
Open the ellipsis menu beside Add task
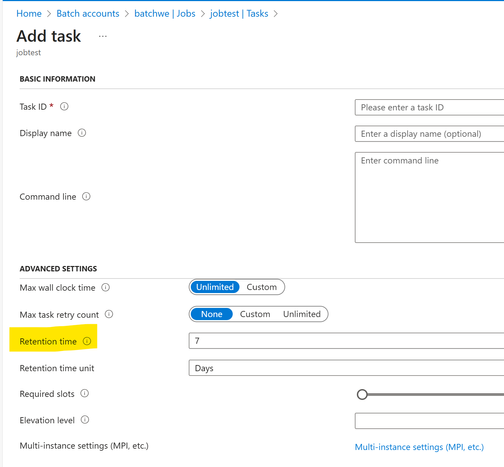pos(103,36)
